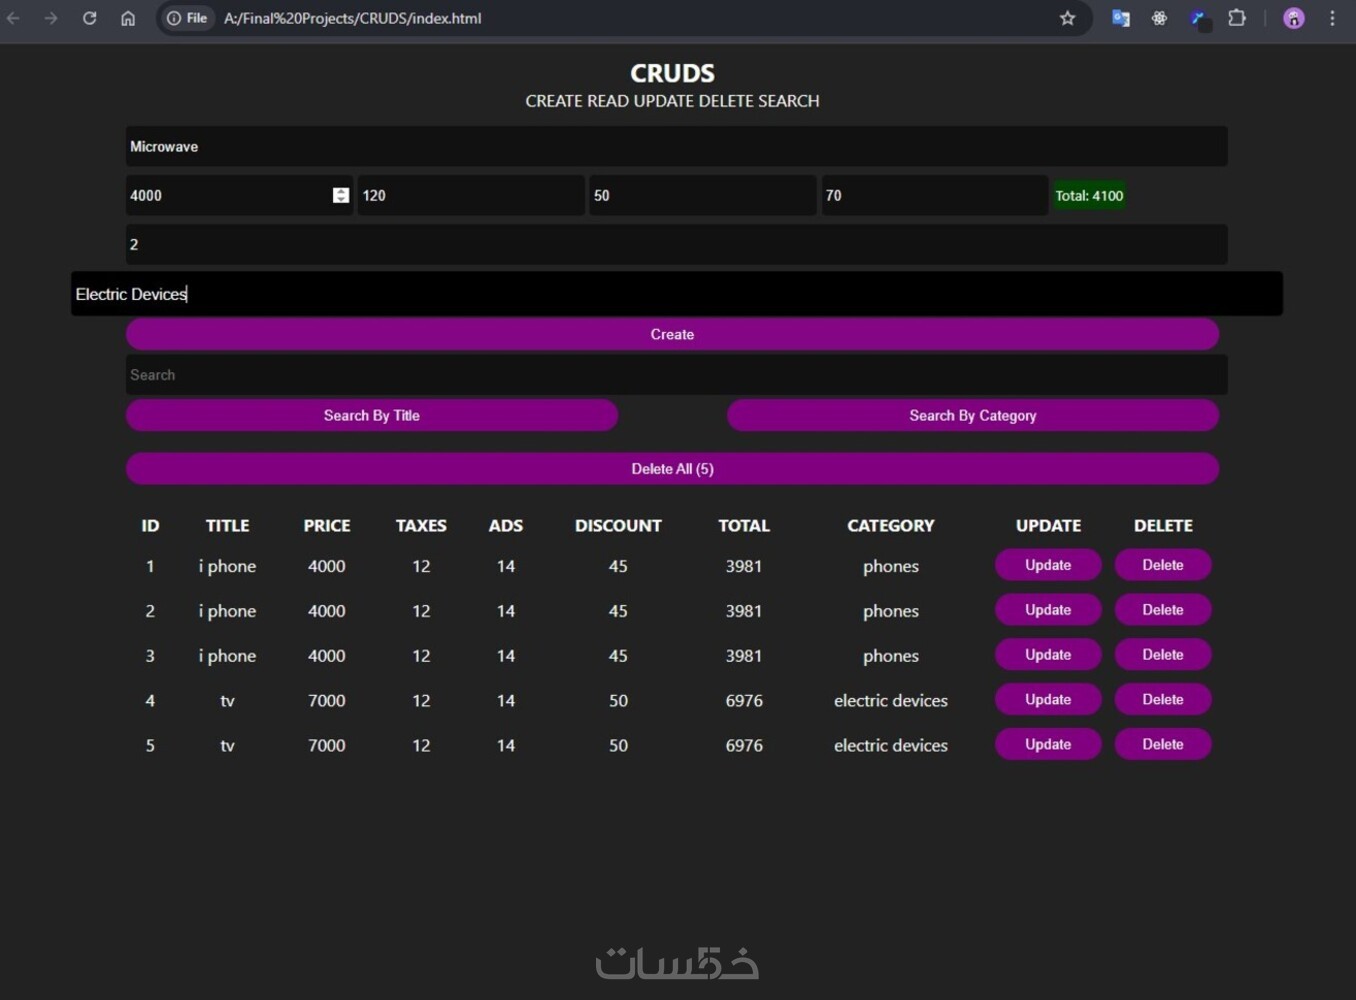This screenshot has height=1000, width=1356.
Task: Update the tv product with ID 4
Action: (x=1048, y=700)
